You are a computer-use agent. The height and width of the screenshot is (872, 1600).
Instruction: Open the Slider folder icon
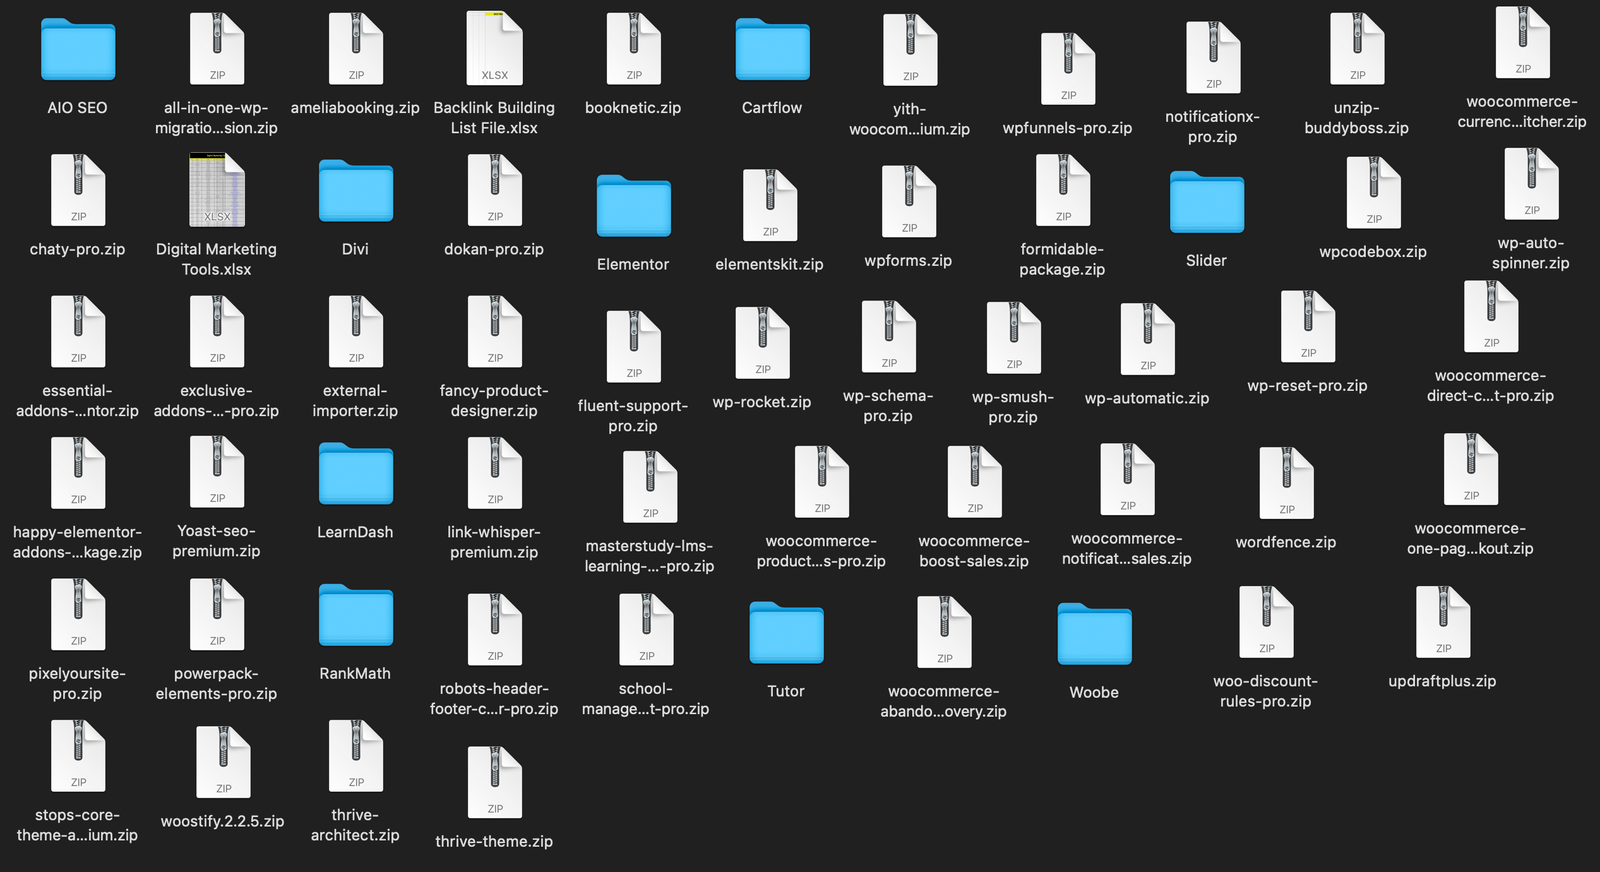[1207, 202]
